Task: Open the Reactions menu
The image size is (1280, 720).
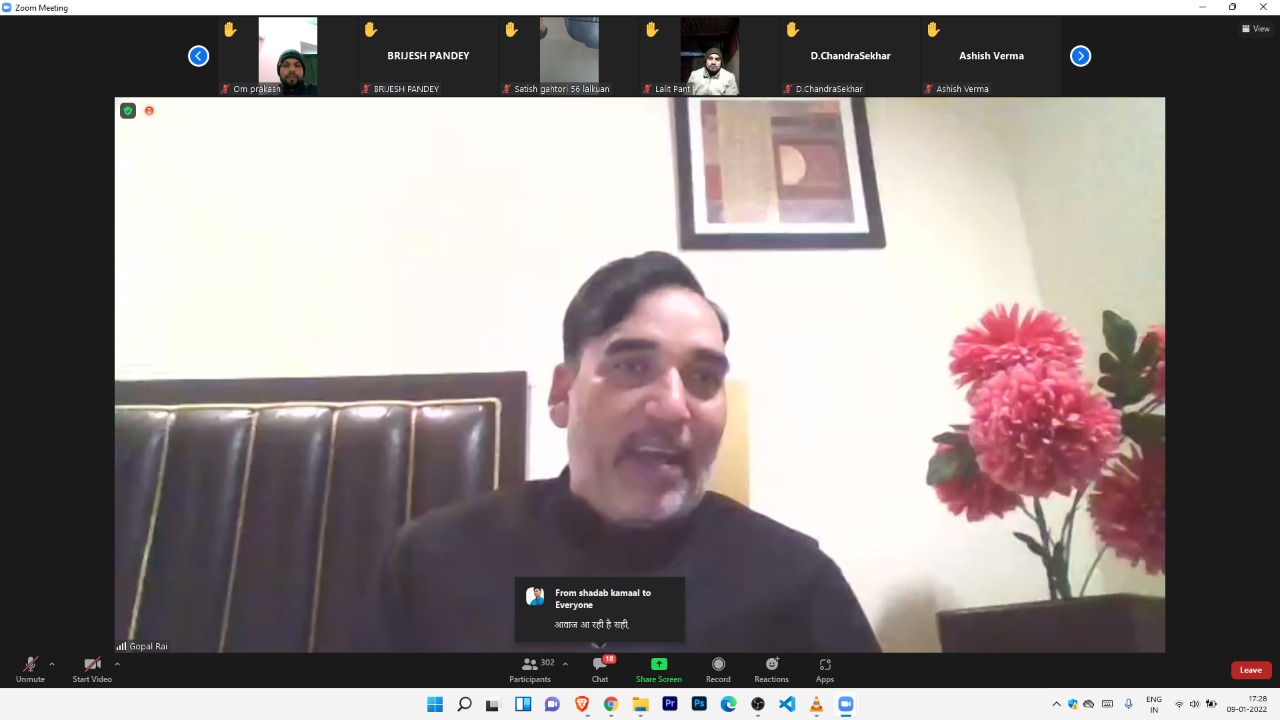Action: (x=771, y=668)
